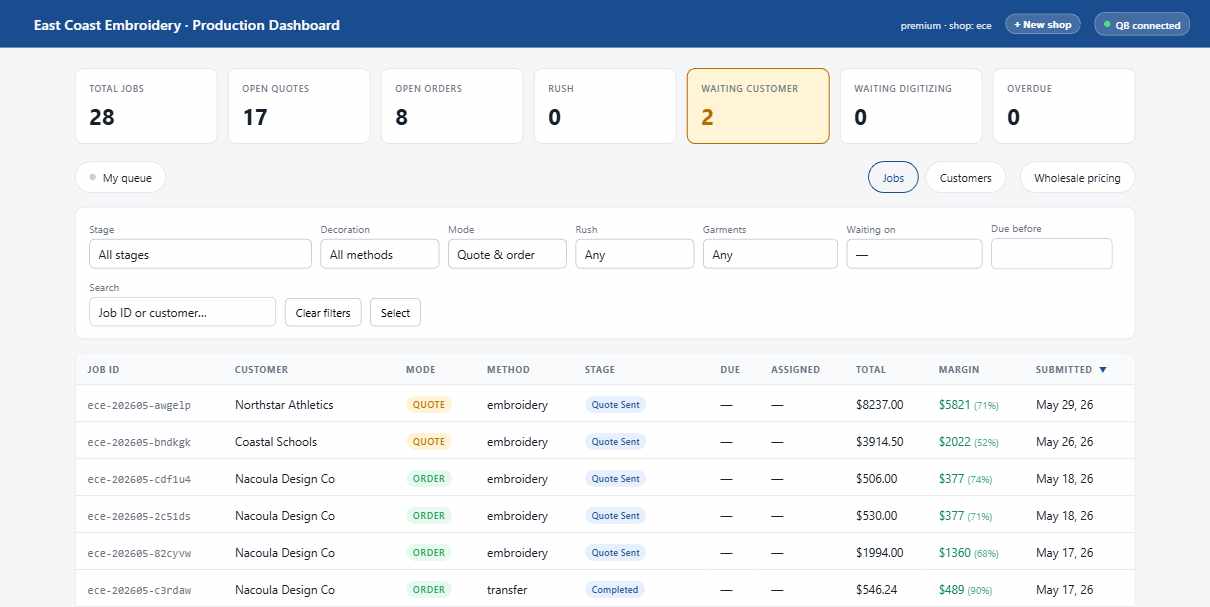
Task: Click the Clear filters button
Action: point(323,312)
